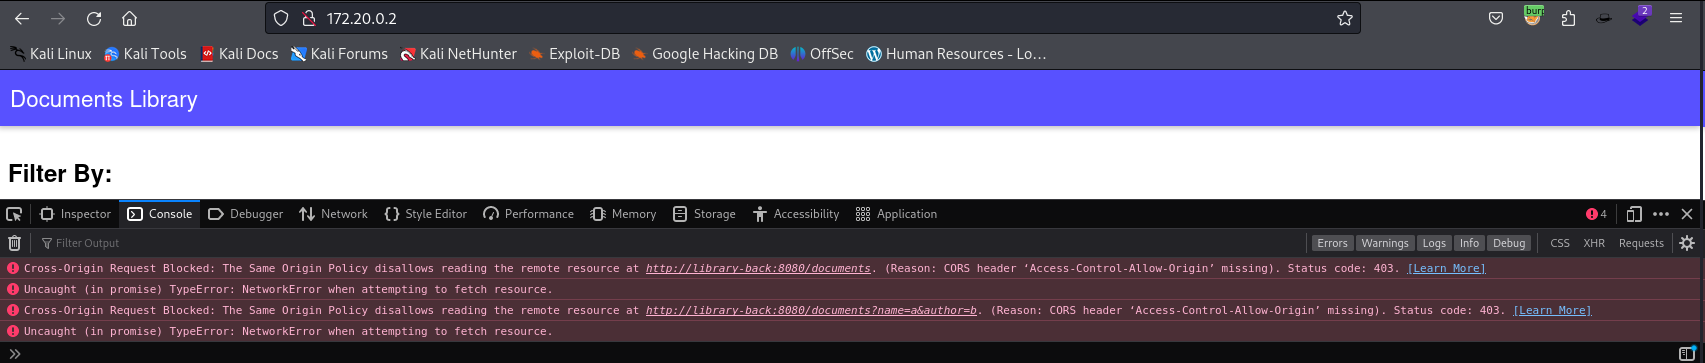Reload the current page

(x=94, y=19)
